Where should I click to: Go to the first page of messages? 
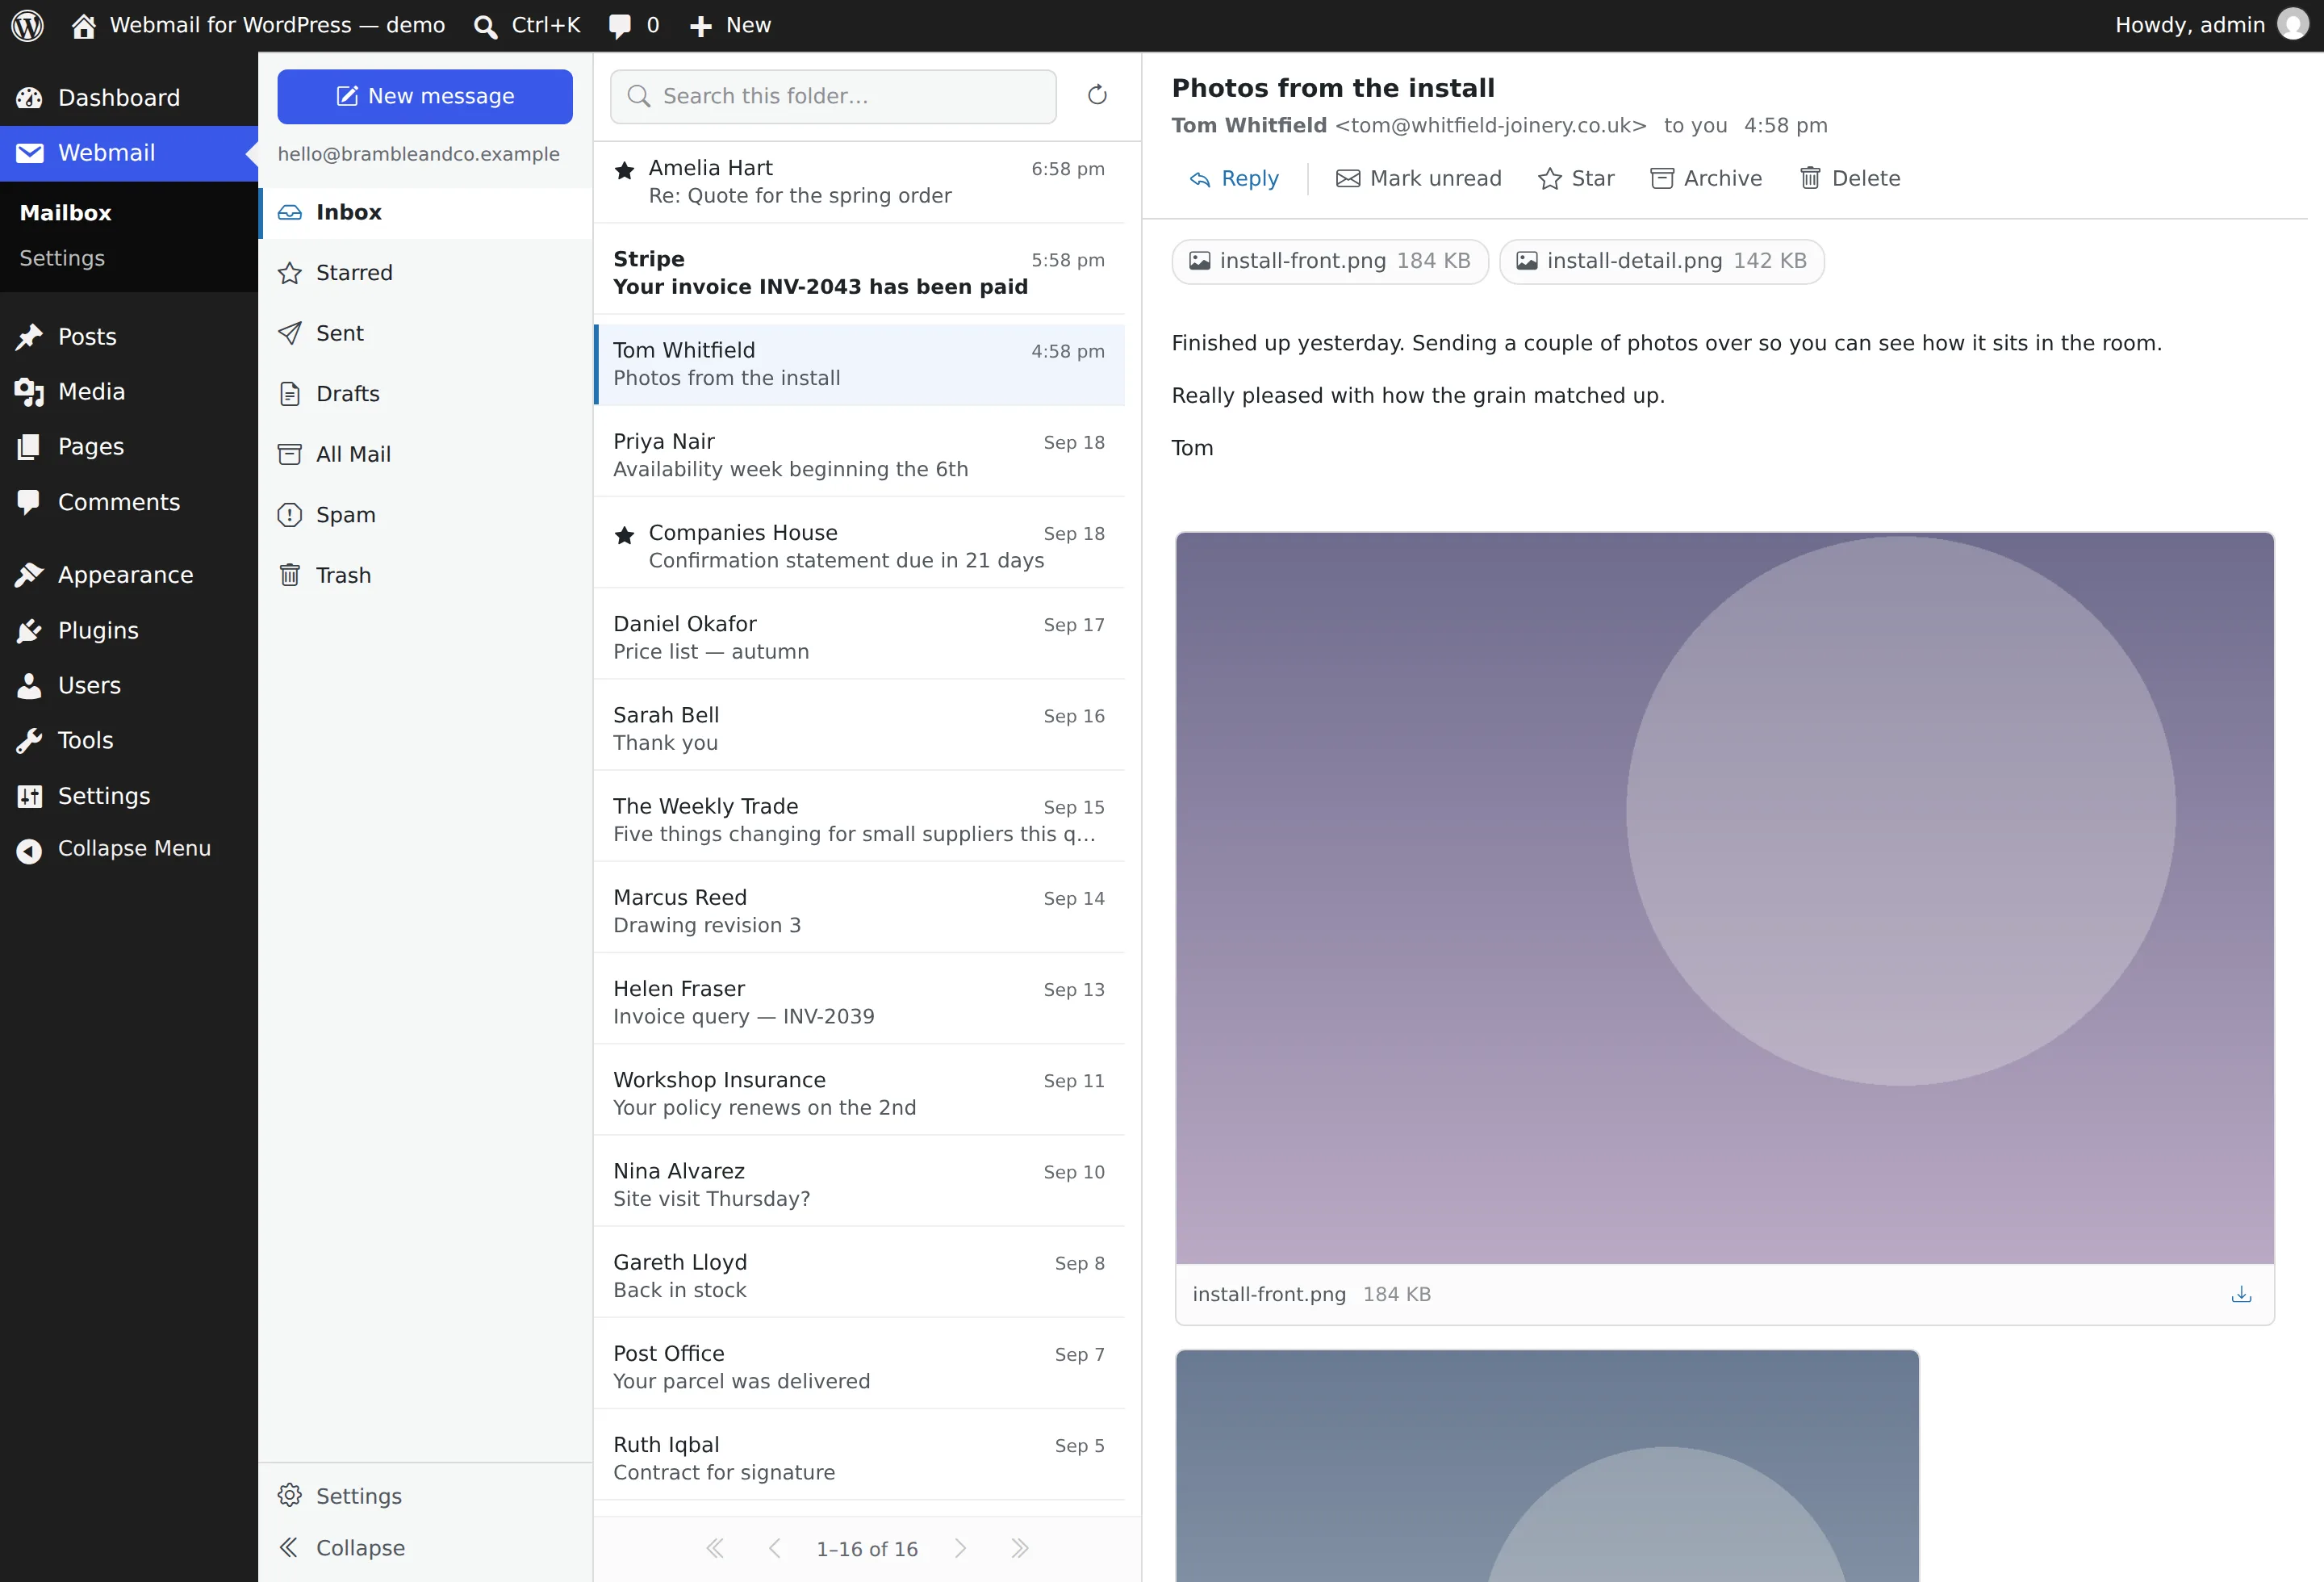coord(714,1549)
